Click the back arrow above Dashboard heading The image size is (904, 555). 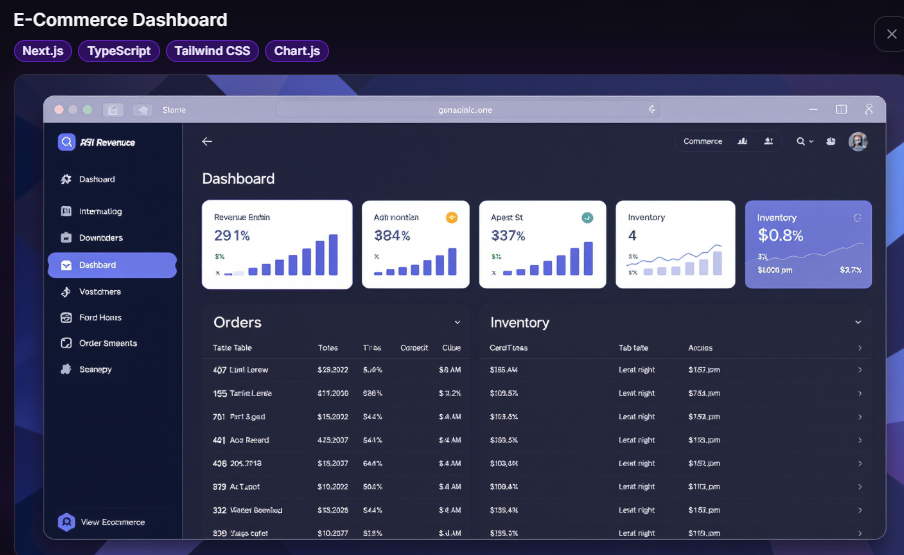coord(207,141)
